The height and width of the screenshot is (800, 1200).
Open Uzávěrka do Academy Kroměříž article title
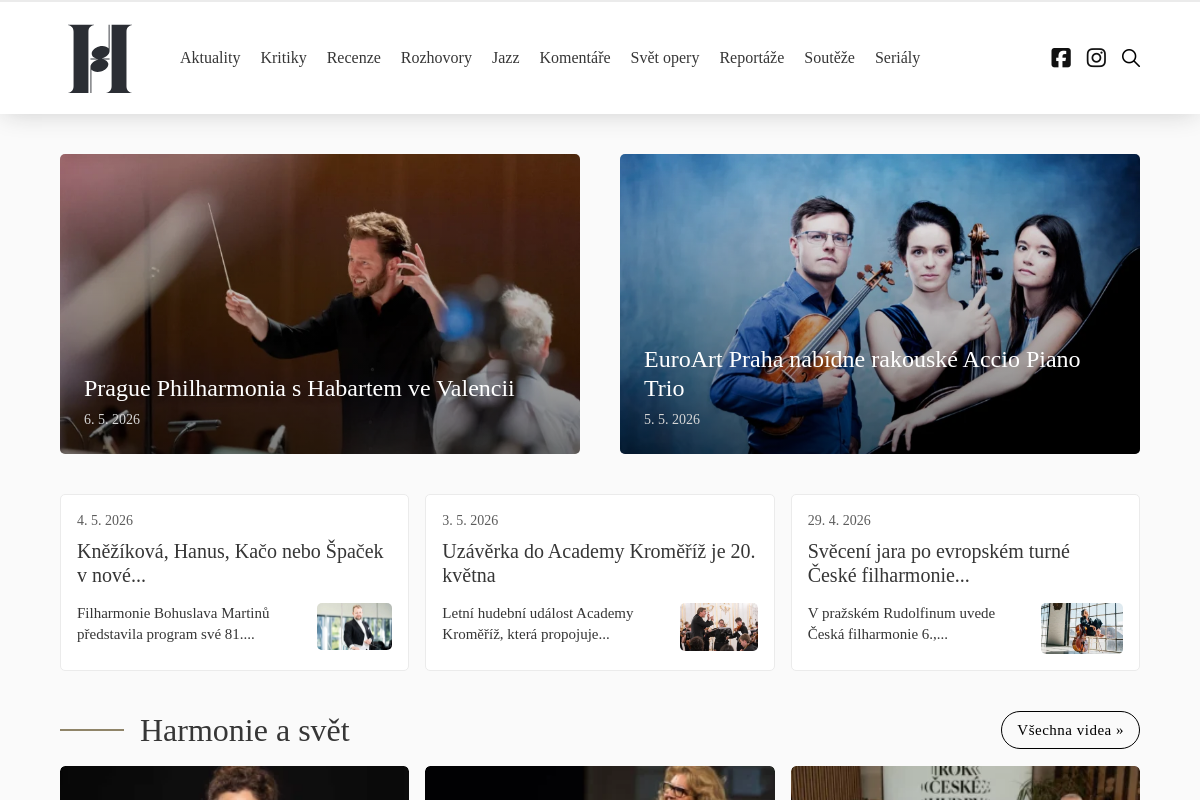(598, 563)
